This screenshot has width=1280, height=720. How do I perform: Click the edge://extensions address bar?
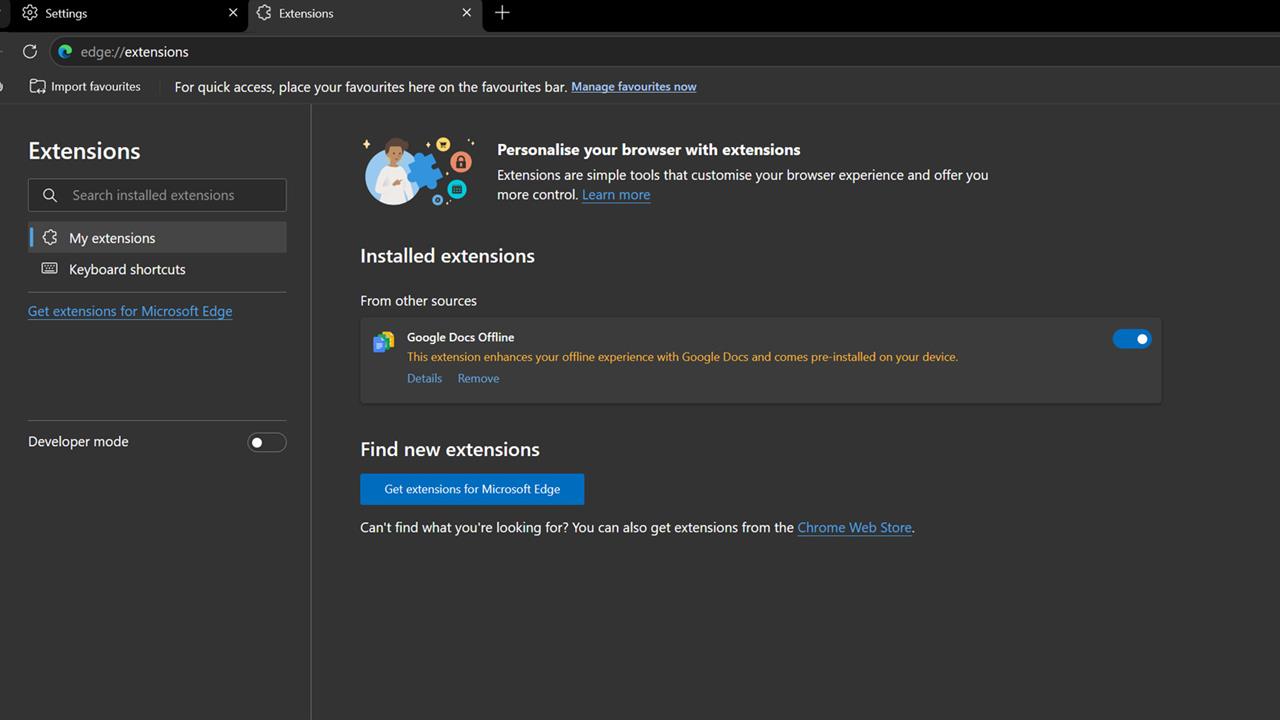(665, 51)
